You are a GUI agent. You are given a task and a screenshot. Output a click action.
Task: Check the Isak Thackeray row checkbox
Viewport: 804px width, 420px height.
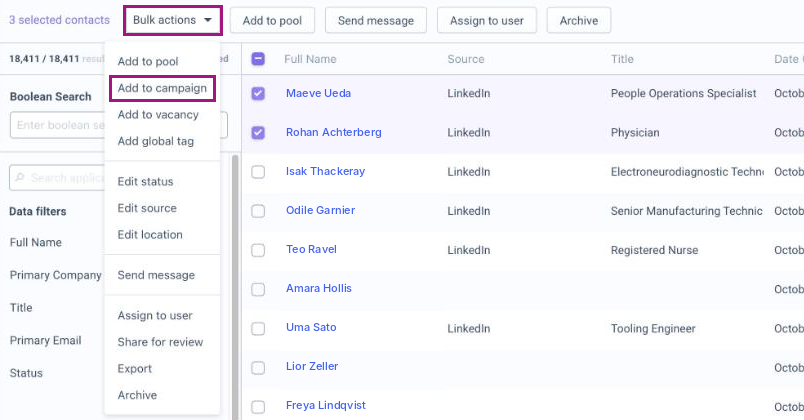click(x=258, y=171)
